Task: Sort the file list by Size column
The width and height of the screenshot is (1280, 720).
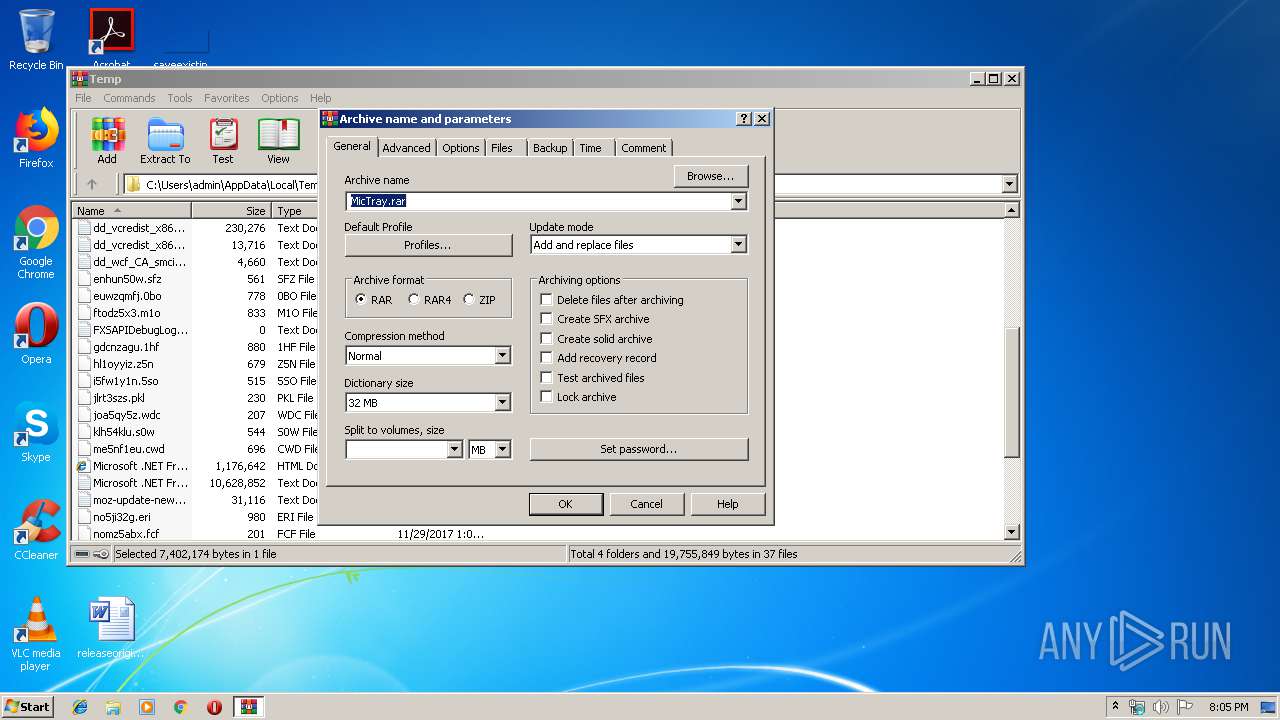Action: pos(231,211)
